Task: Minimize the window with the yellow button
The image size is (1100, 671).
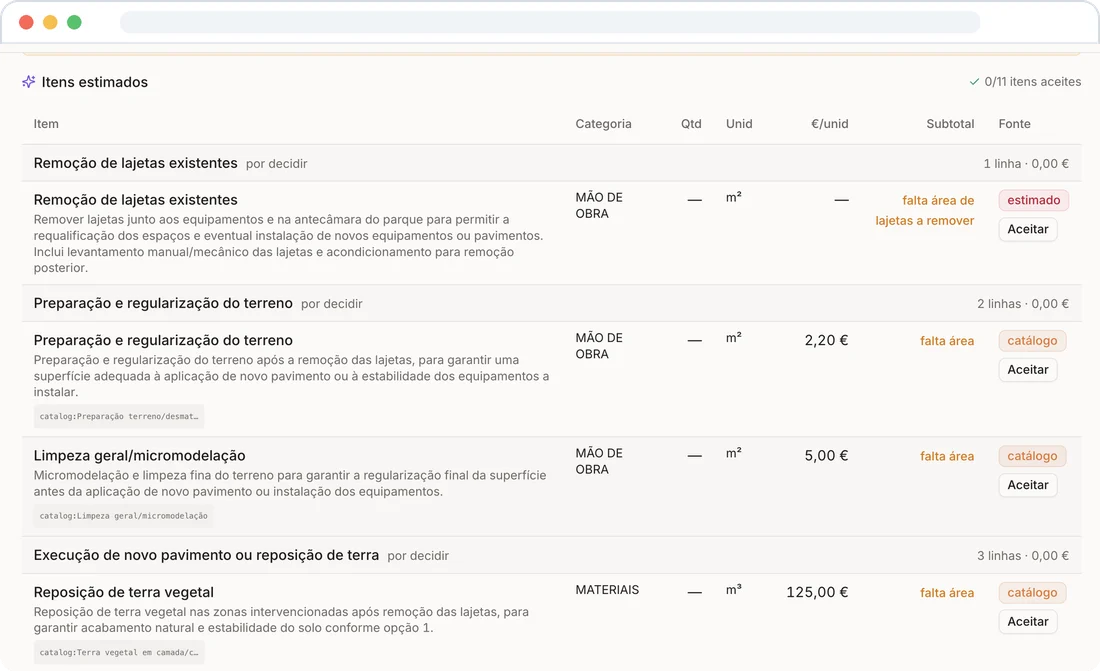Action: point(50,22)
